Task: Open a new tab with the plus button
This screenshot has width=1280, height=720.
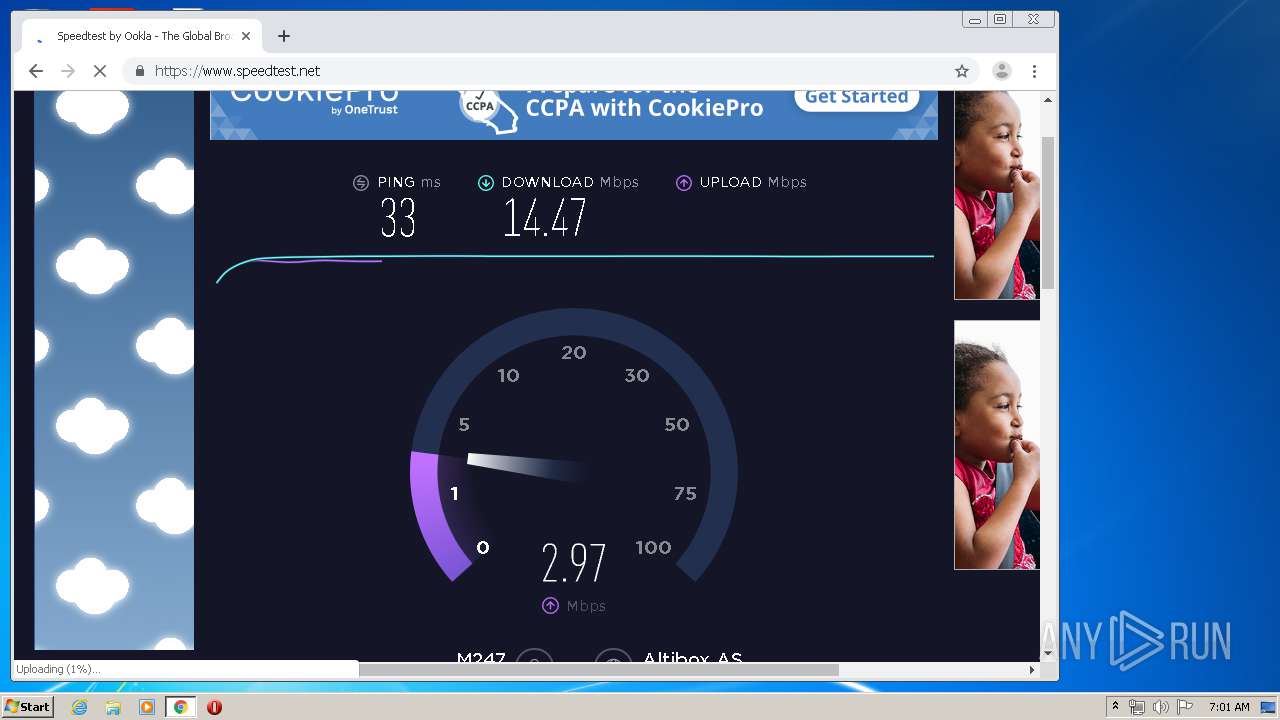Action: tap(284, 36)
